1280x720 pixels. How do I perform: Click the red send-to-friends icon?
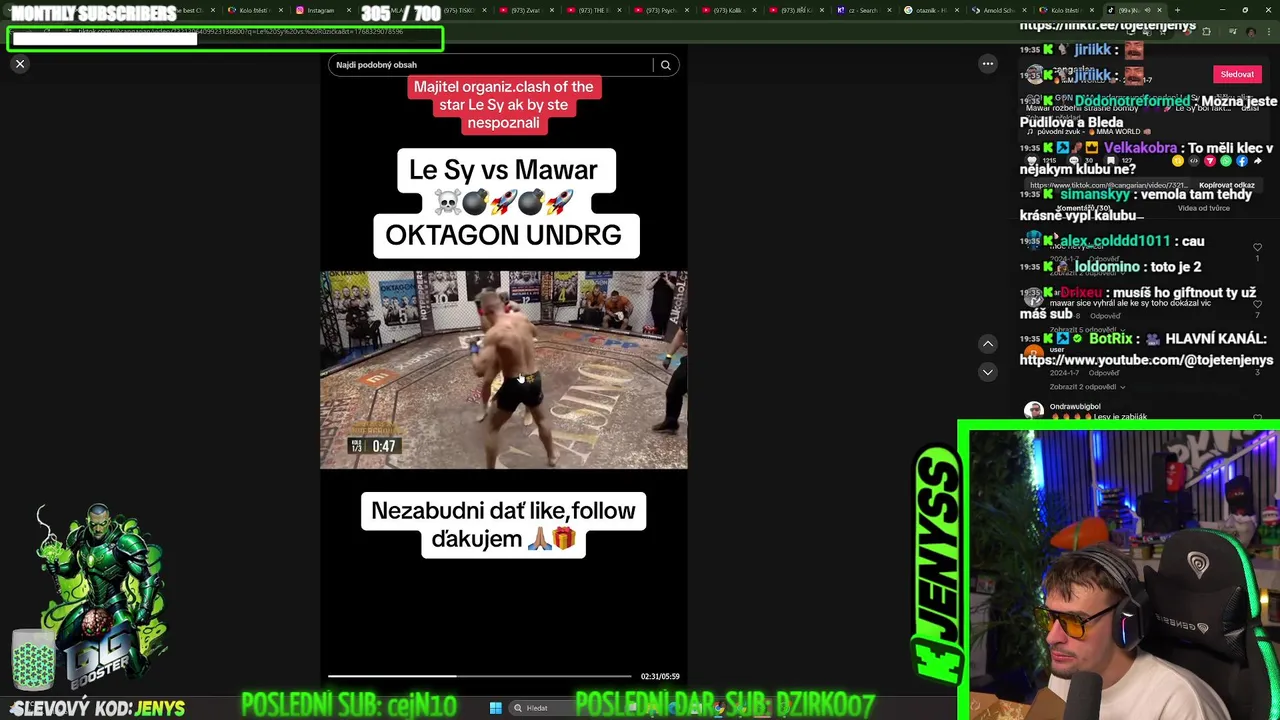(x=1210, y=160)
